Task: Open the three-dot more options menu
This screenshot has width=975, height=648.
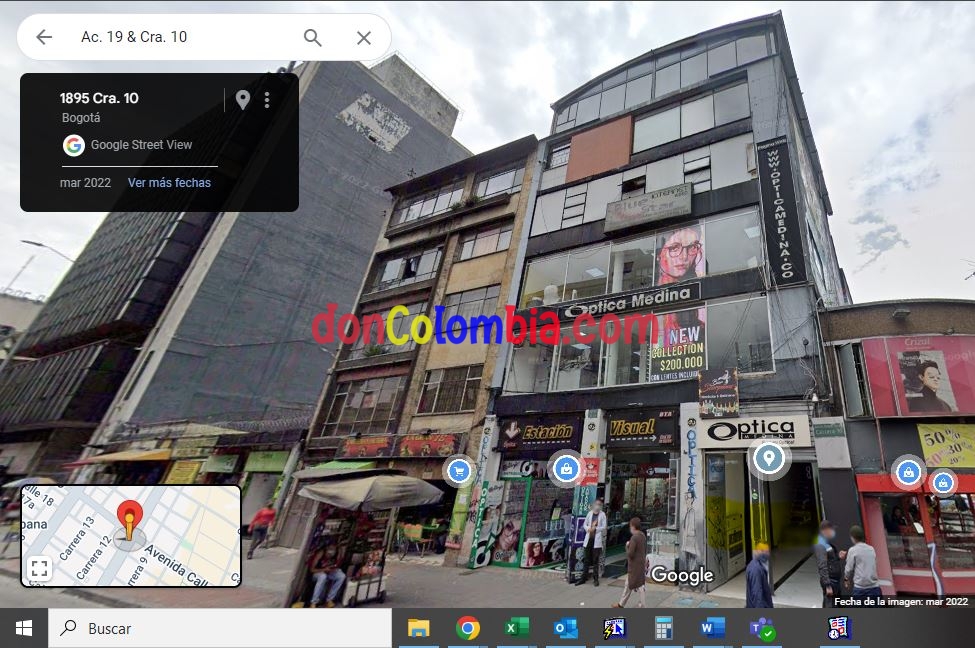Action: (x=267, y=100)
